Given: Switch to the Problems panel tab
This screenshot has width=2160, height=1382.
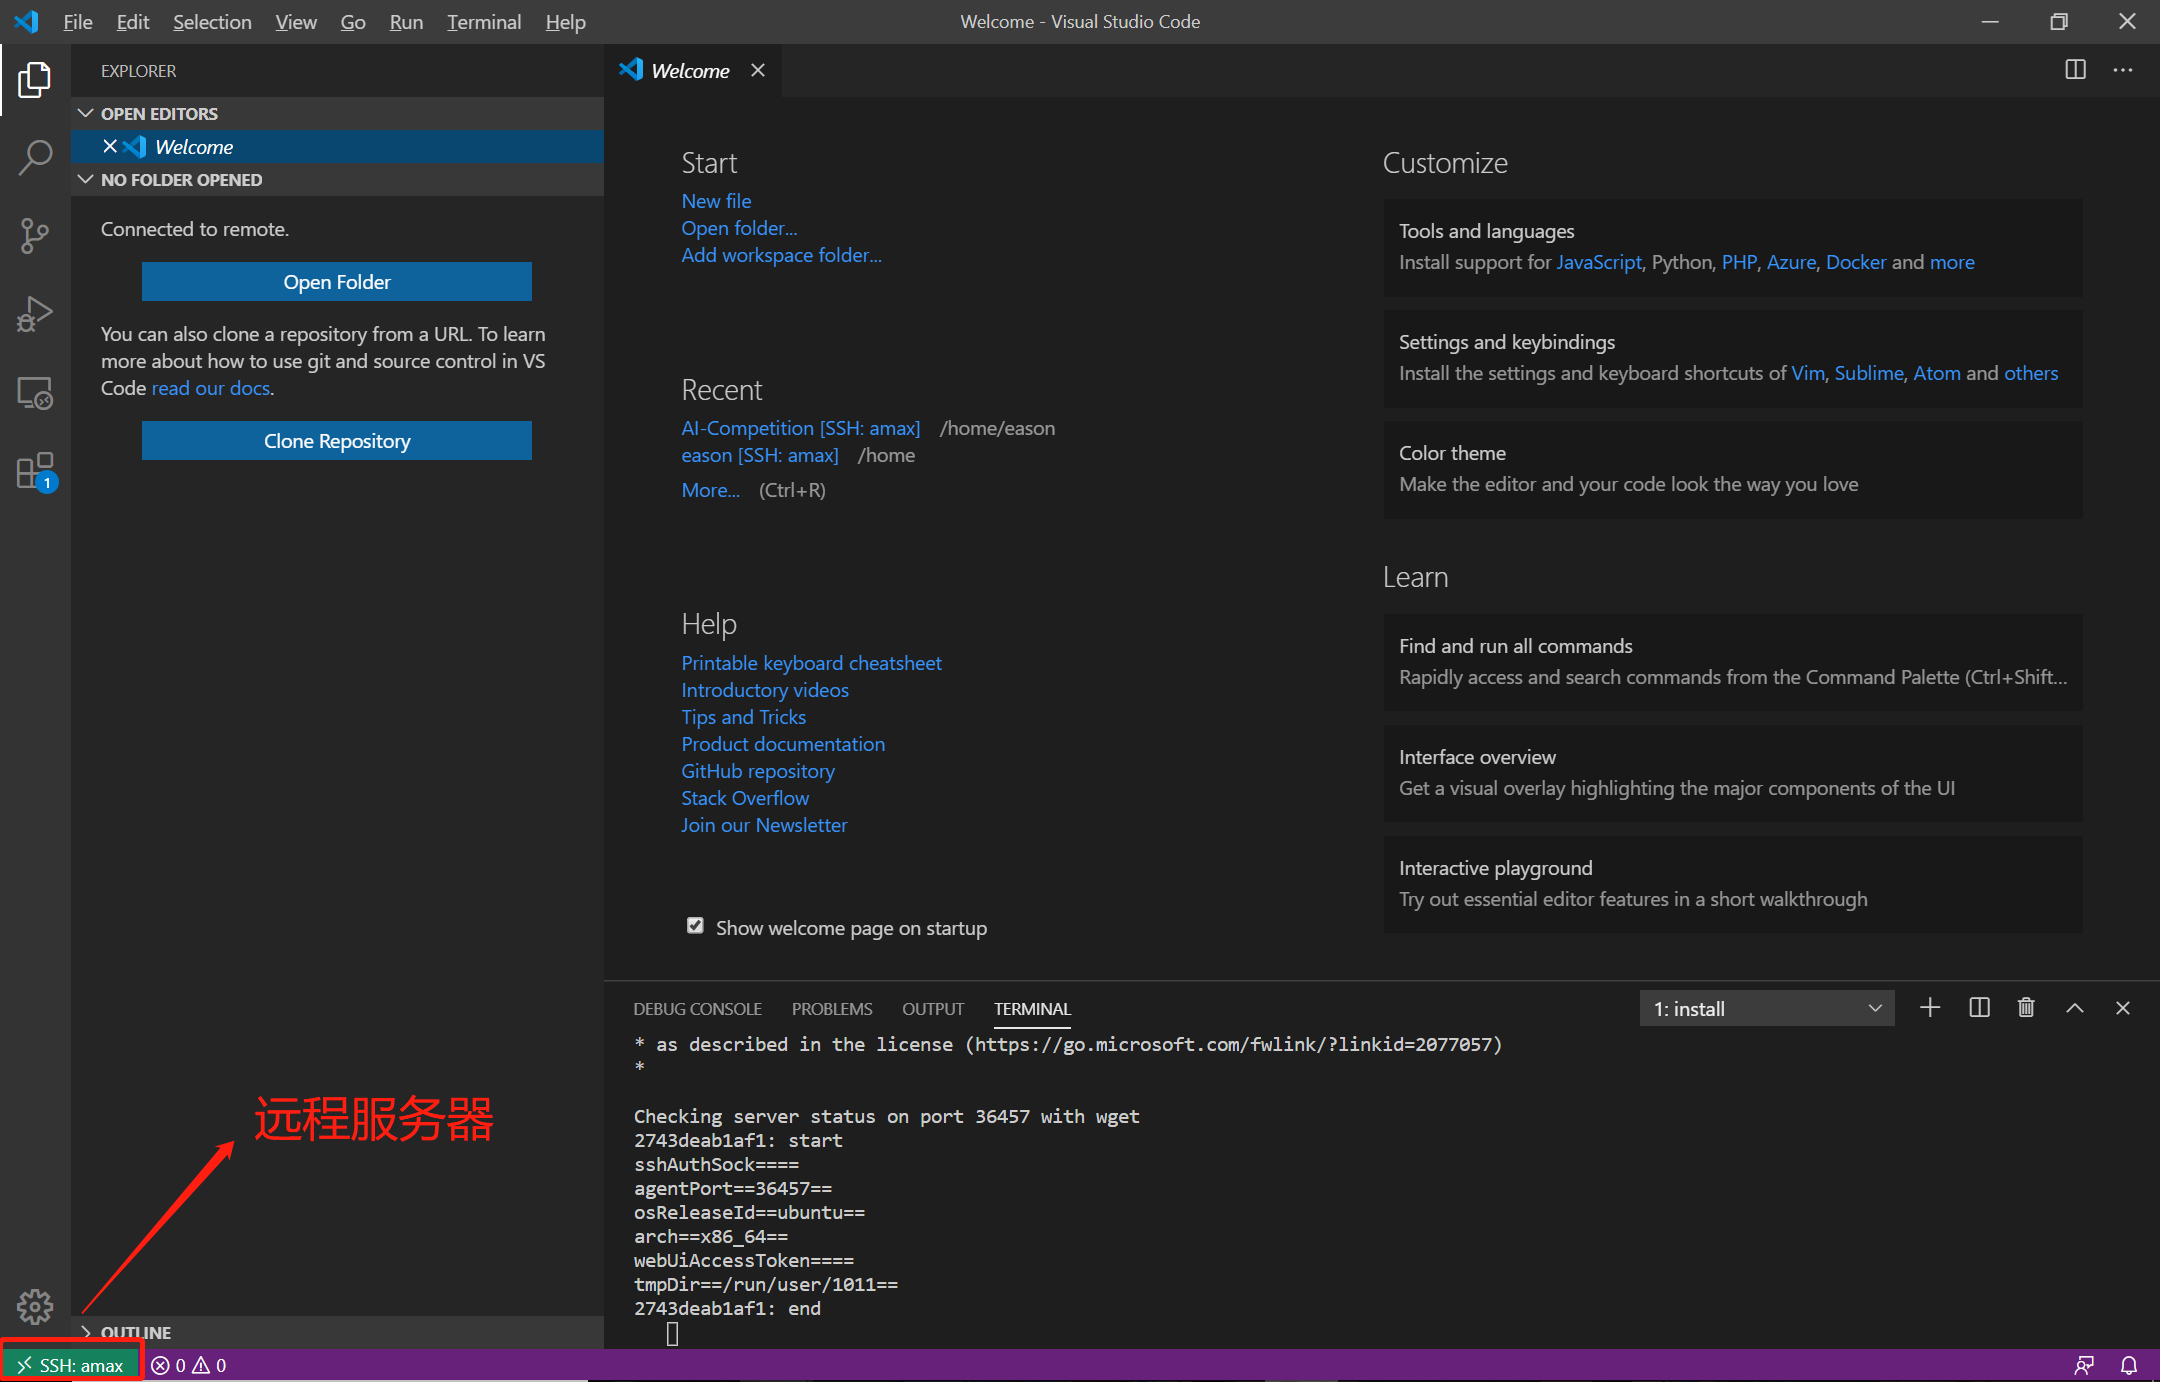Looking at the screenshot, I should point(832,1009).
